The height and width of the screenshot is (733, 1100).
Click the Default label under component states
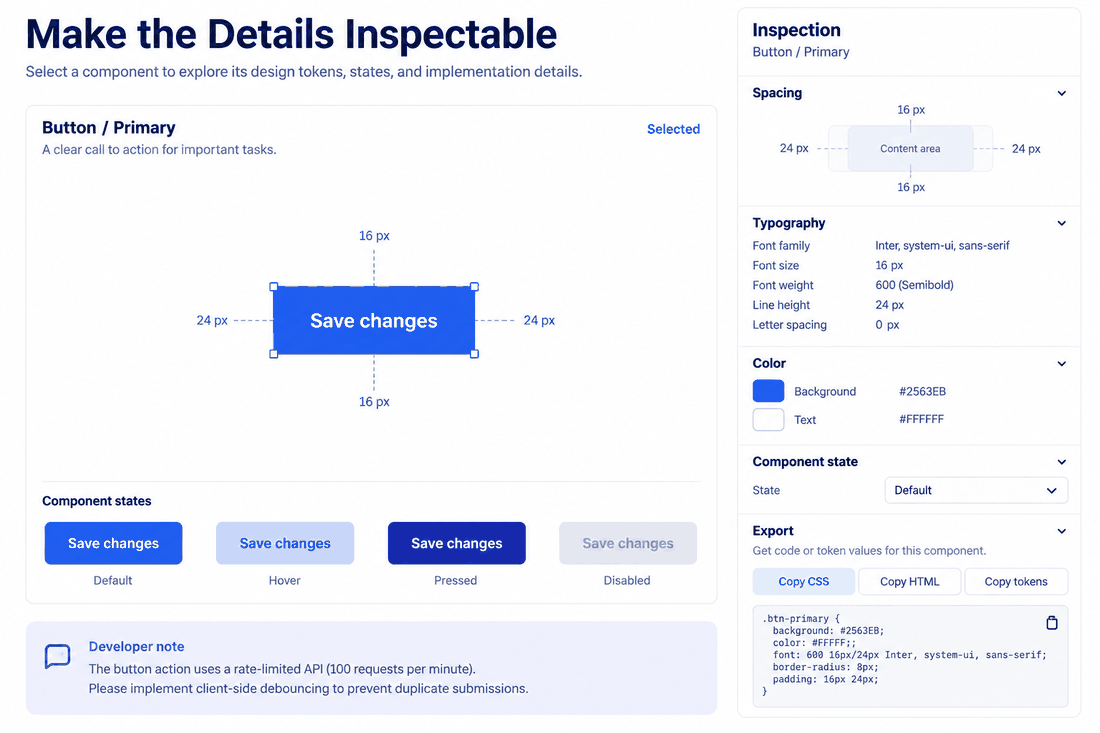pyautogui.click(x=113, y=580)
